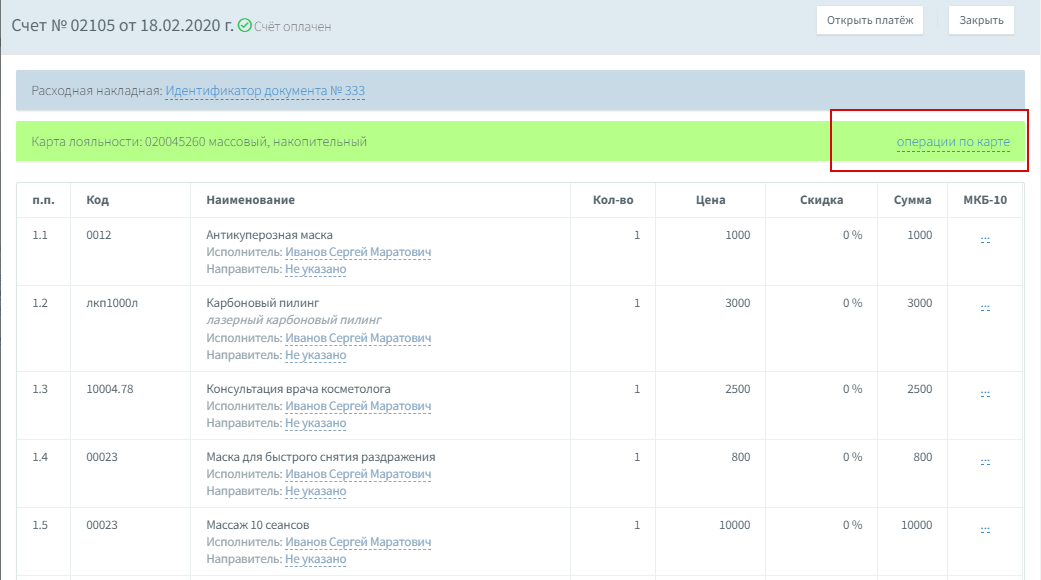
Task: Open МКБ-10 dots for Антикуперозная маска row
Action: (x=985, y=239)
